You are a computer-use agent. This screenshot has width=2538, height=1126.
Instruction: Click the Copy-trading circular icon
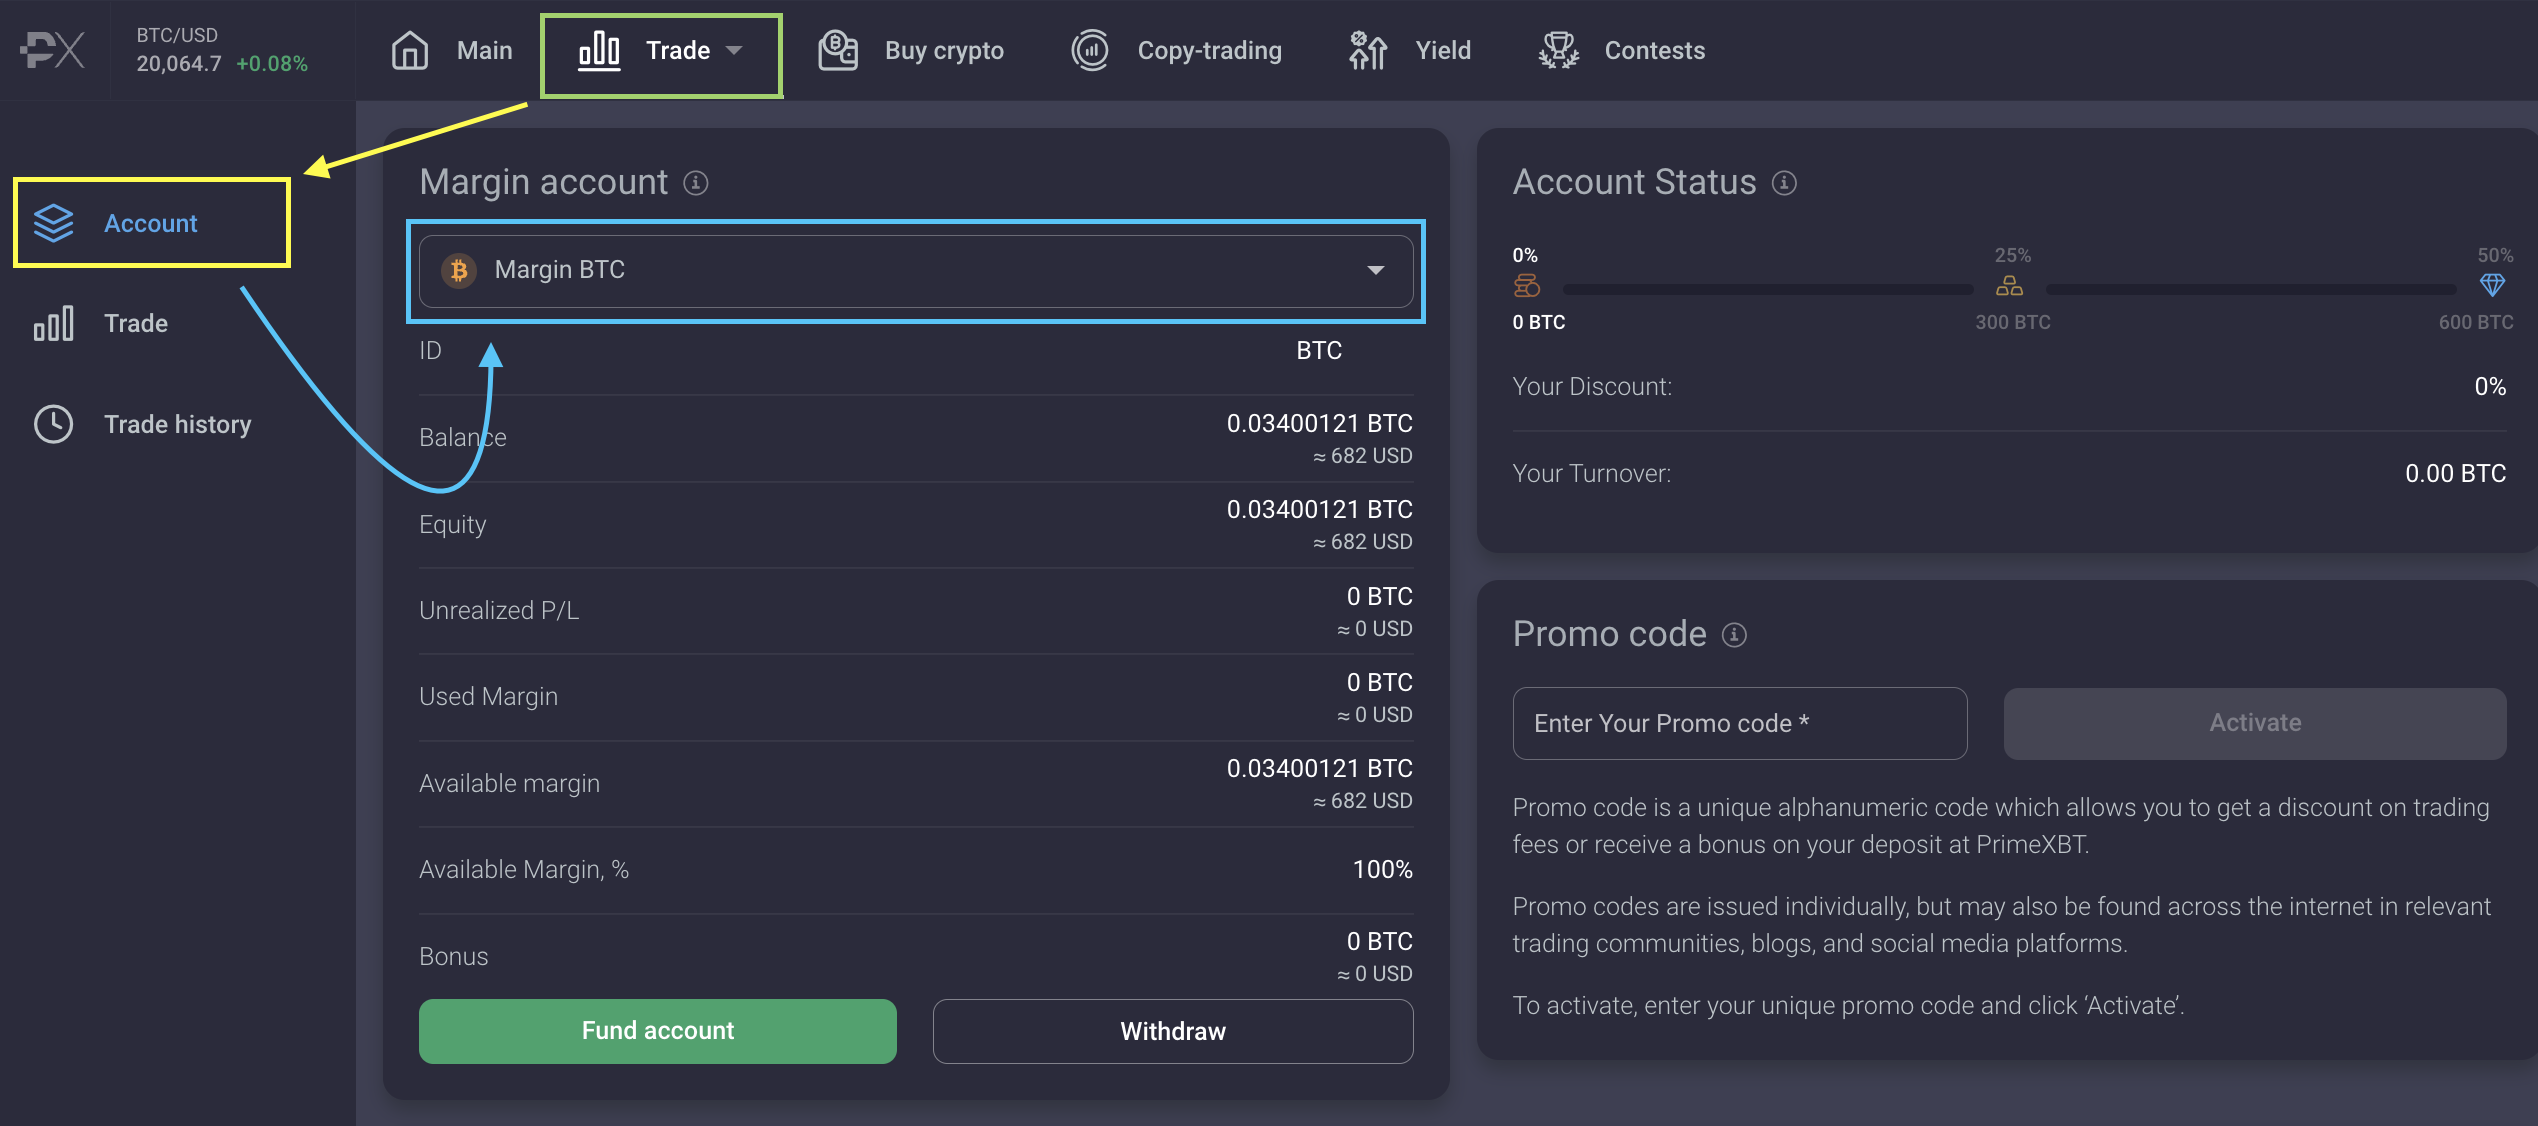point(1090,50)
